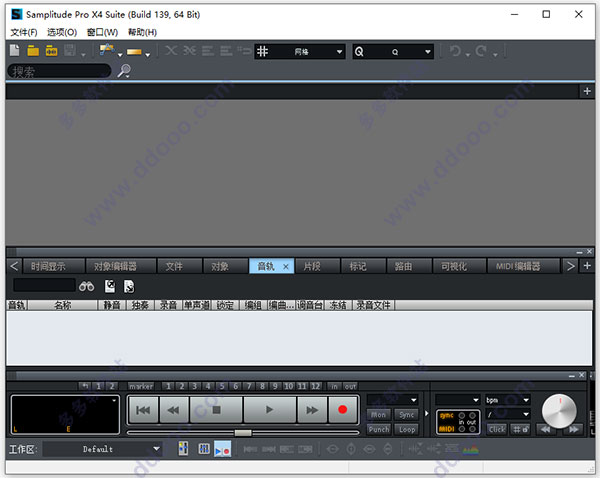The image size is (600, 478).
Task: Start playback with the Play button
Action: [x=270, y=410]
